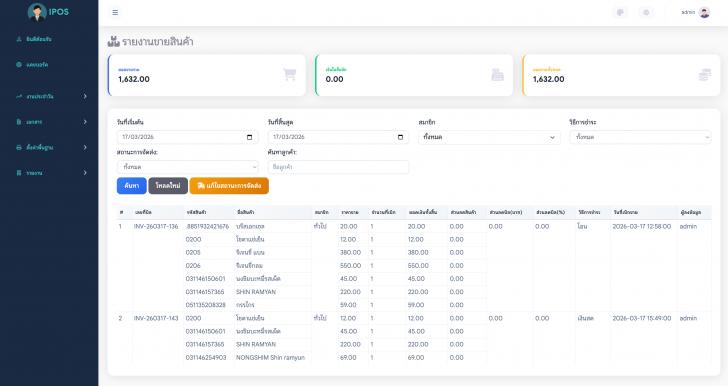The image size is (728, 386).
Task: Click product code 0205
Action: pyautogui.click(x=193, y=252)
